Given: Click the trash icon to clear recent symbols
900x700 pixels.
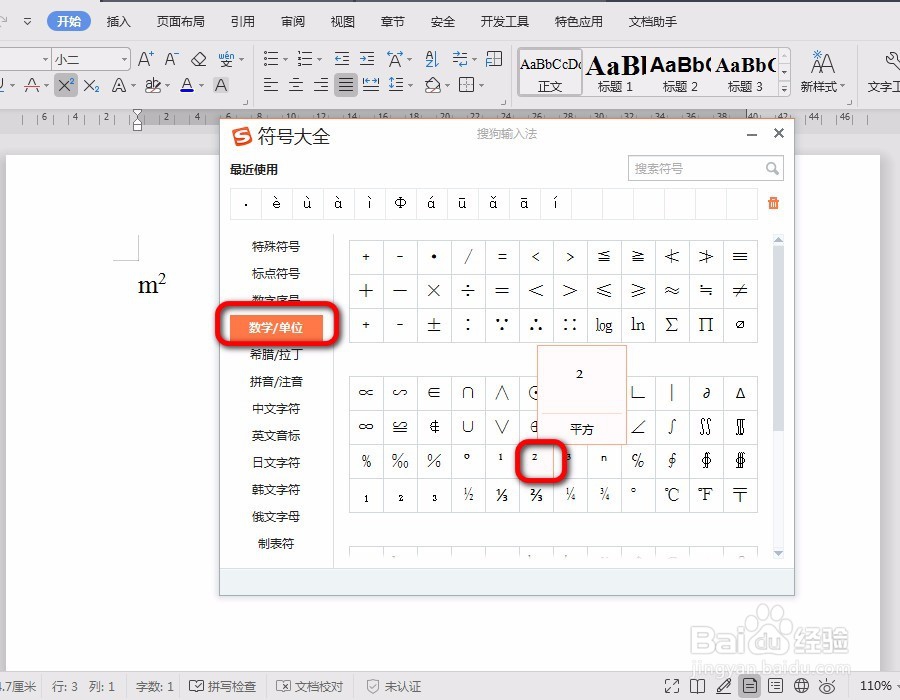Looking at the screenshot, I should (773, 203).
